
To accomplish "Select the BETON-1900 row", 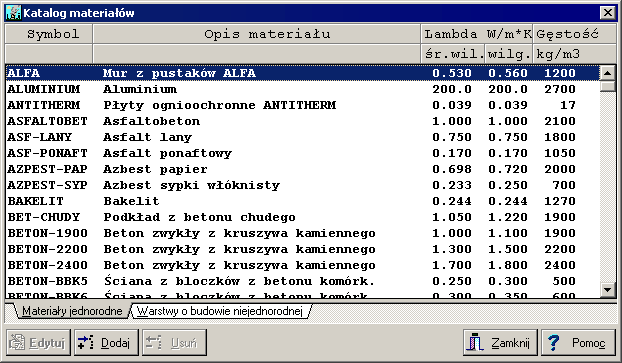I will pos(303,233).
